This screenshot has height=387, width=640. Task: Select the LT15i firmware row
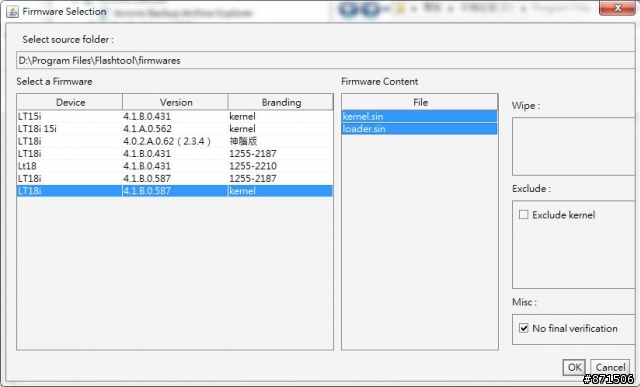coord(175,116)
